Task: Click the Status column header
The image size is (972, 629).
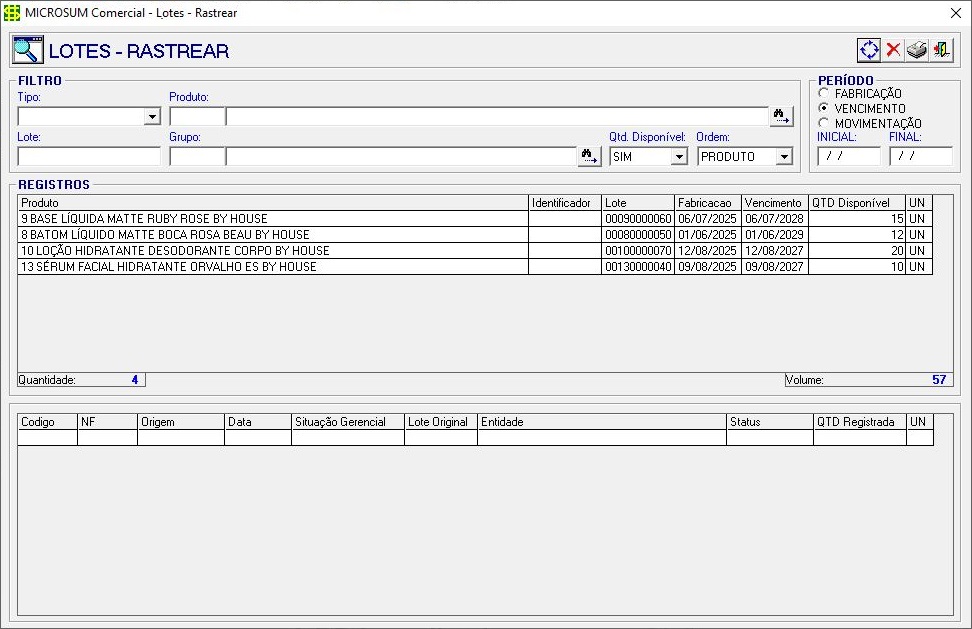Action: (x=770, y=422)
